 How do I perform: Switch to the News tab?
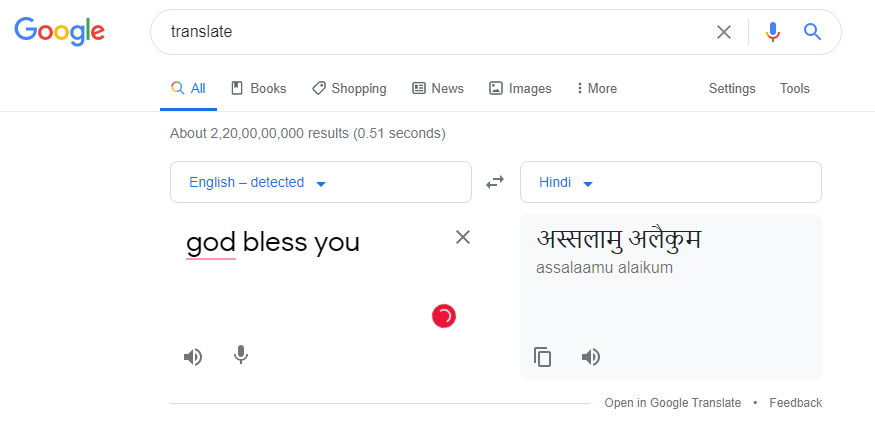(x=438, y=88)
